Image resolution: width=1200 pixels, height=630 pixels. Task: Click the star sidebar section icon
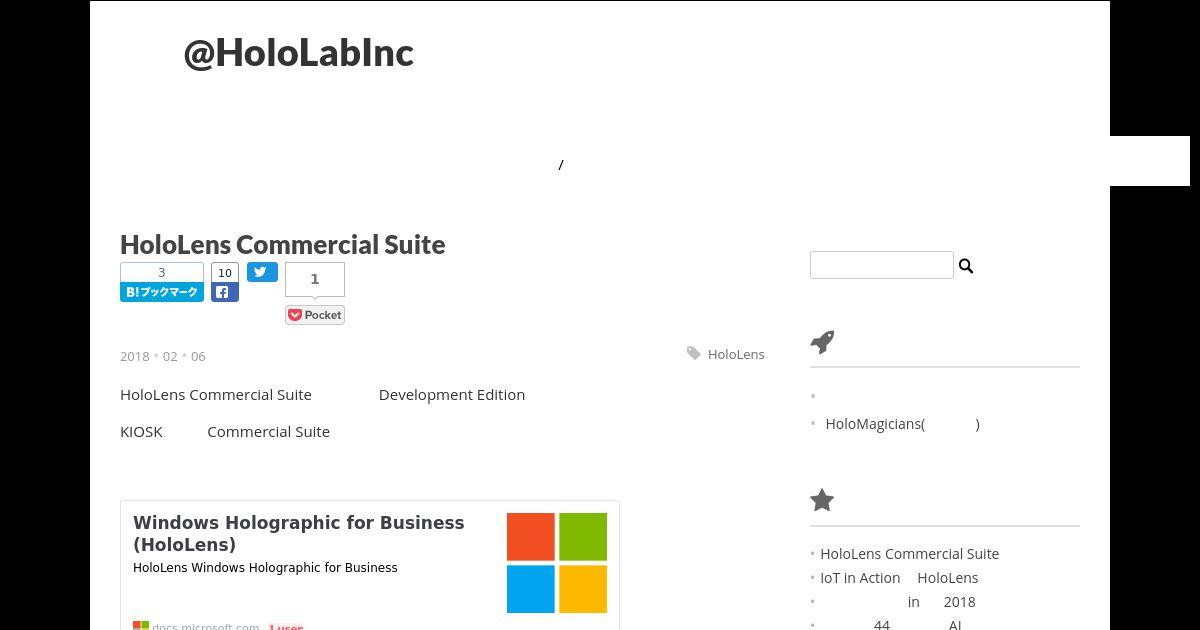click(822, 500)
